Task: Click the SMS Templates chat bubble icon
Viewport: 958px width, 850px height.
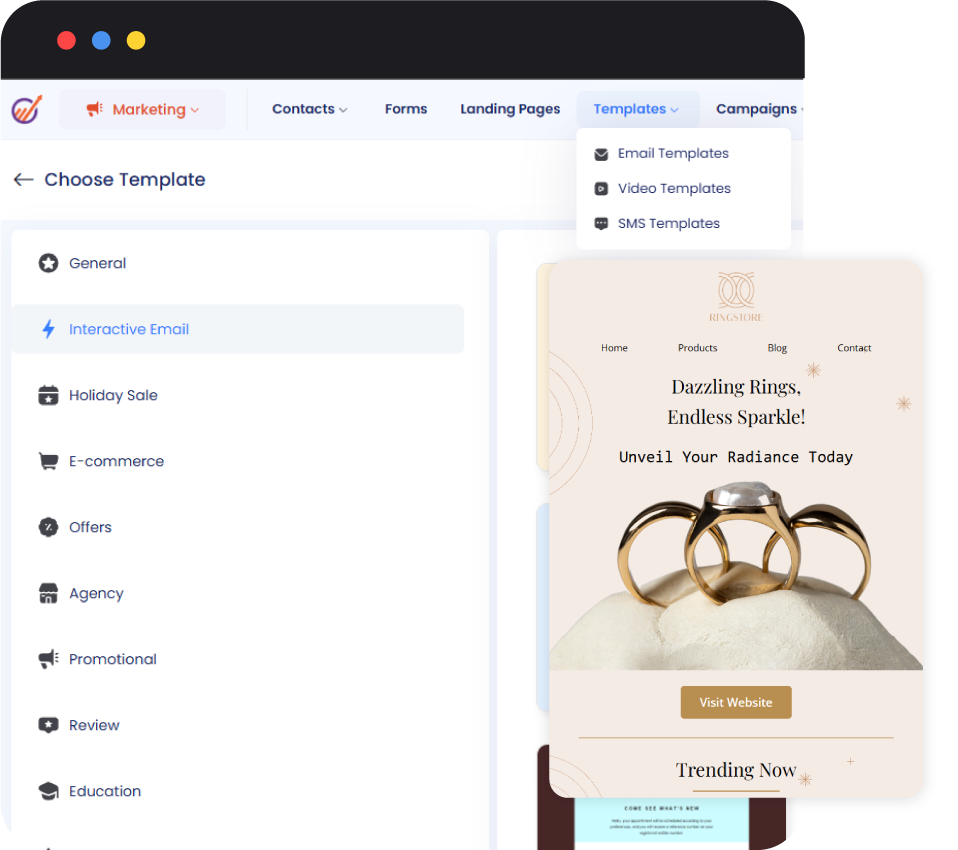Action: [x=601, y=223]
